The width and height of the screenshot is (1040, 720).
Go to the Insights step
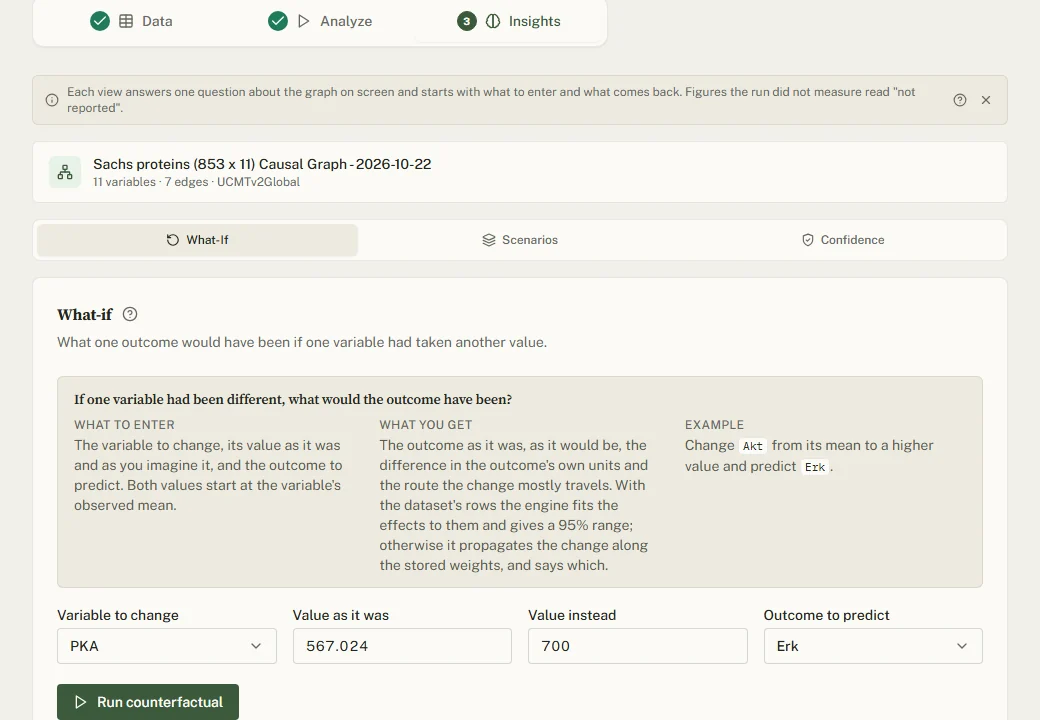pos(509,21)
